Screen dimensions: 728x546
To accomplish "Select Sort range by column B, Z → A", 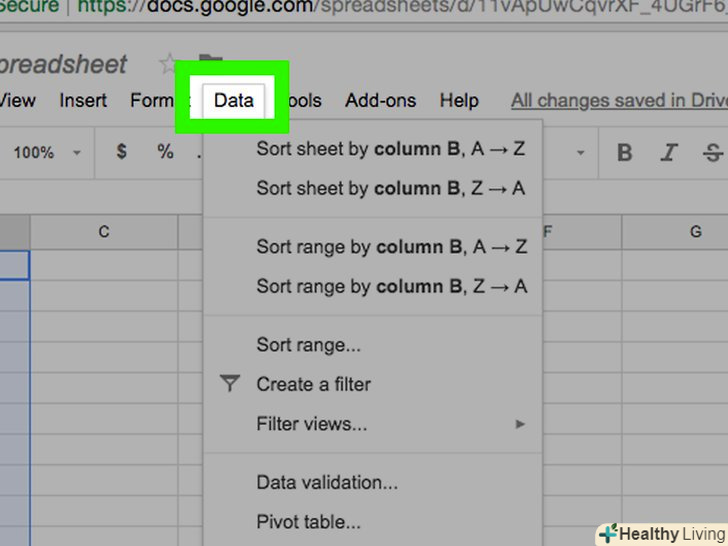I will [391, 286].
